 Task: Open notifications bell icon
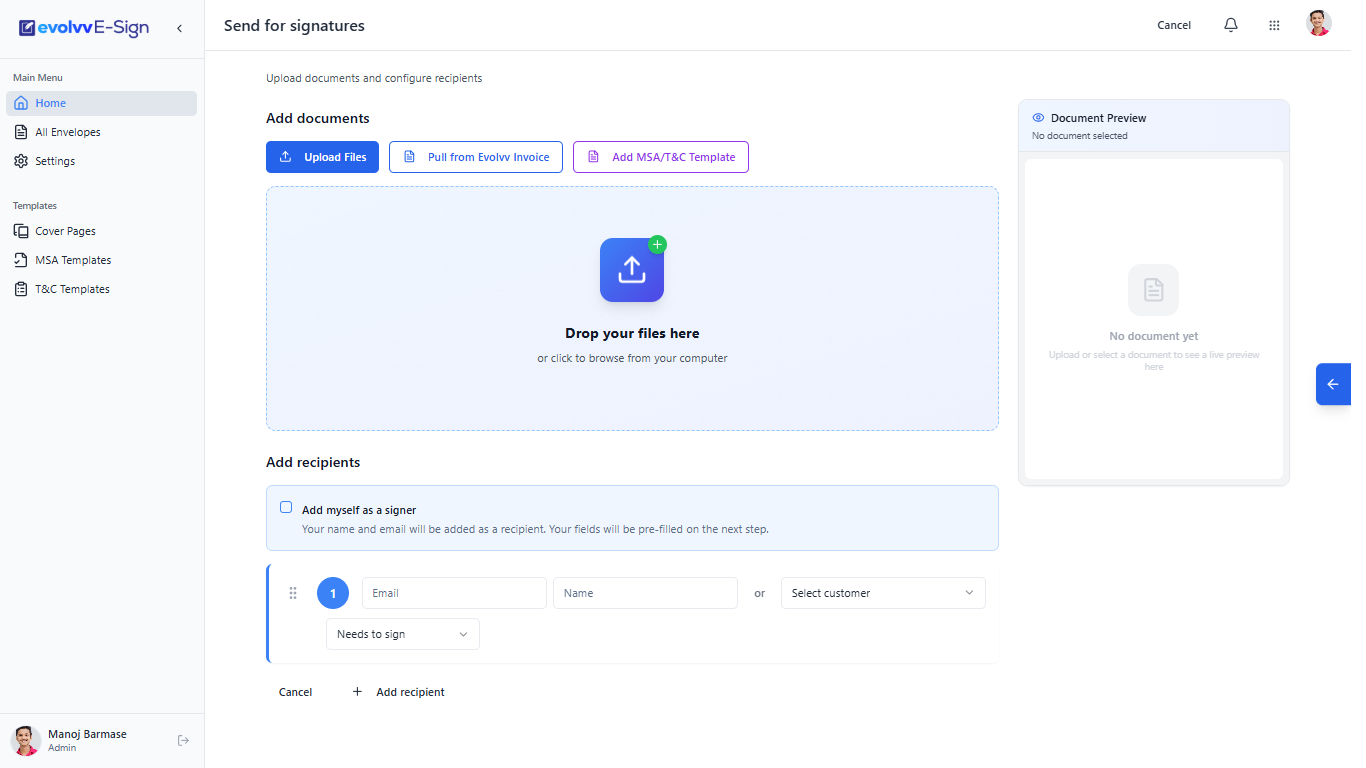pos(1231,25)
